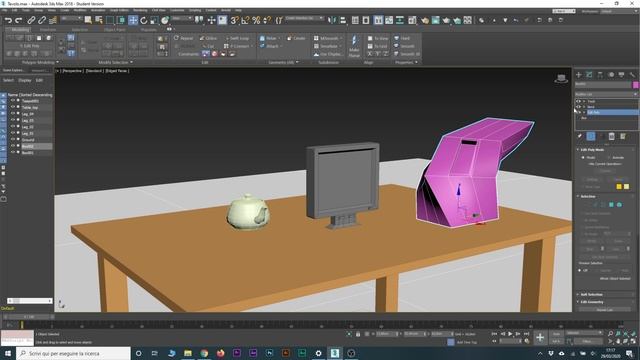The width and height of the screenshot is (640, 360).
Task: Click the Select by Name icon
Action: [99, 20]
